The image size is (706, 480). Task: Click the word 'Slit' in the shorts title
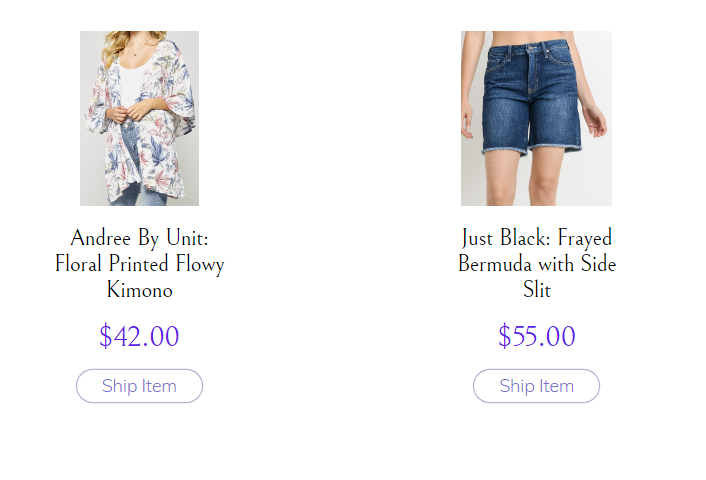coord(536,290)
